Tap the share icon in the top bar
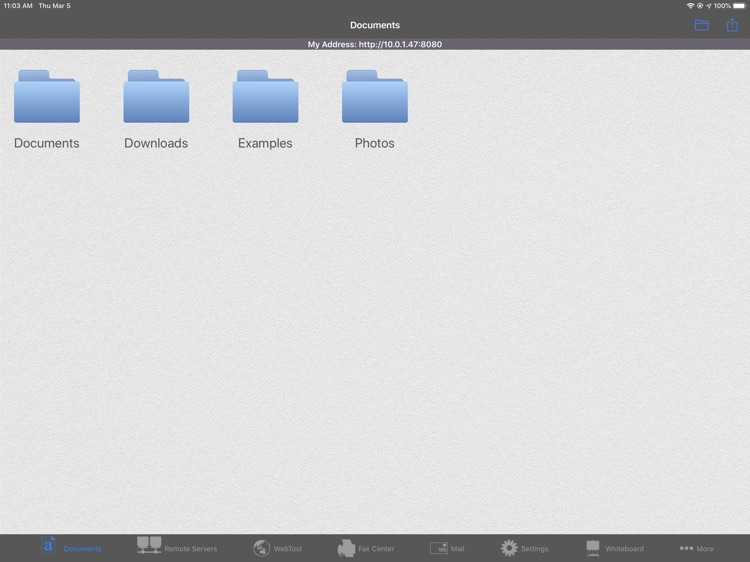The width and height of the screenshot is (750, 562). click(x=732, y=25)
